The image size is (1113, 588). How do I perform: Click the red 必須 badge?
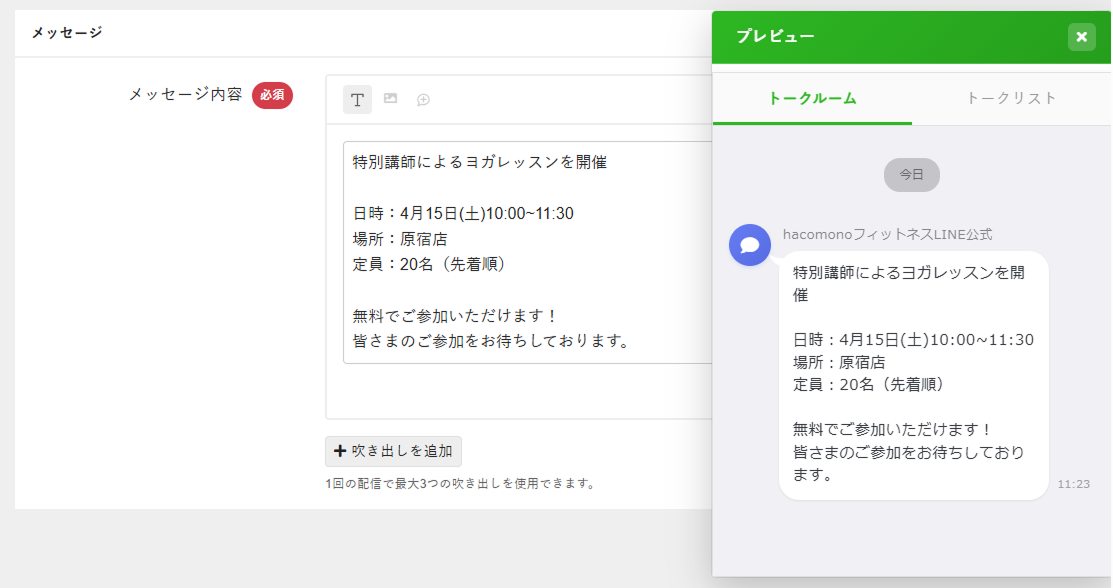[272, 95]
